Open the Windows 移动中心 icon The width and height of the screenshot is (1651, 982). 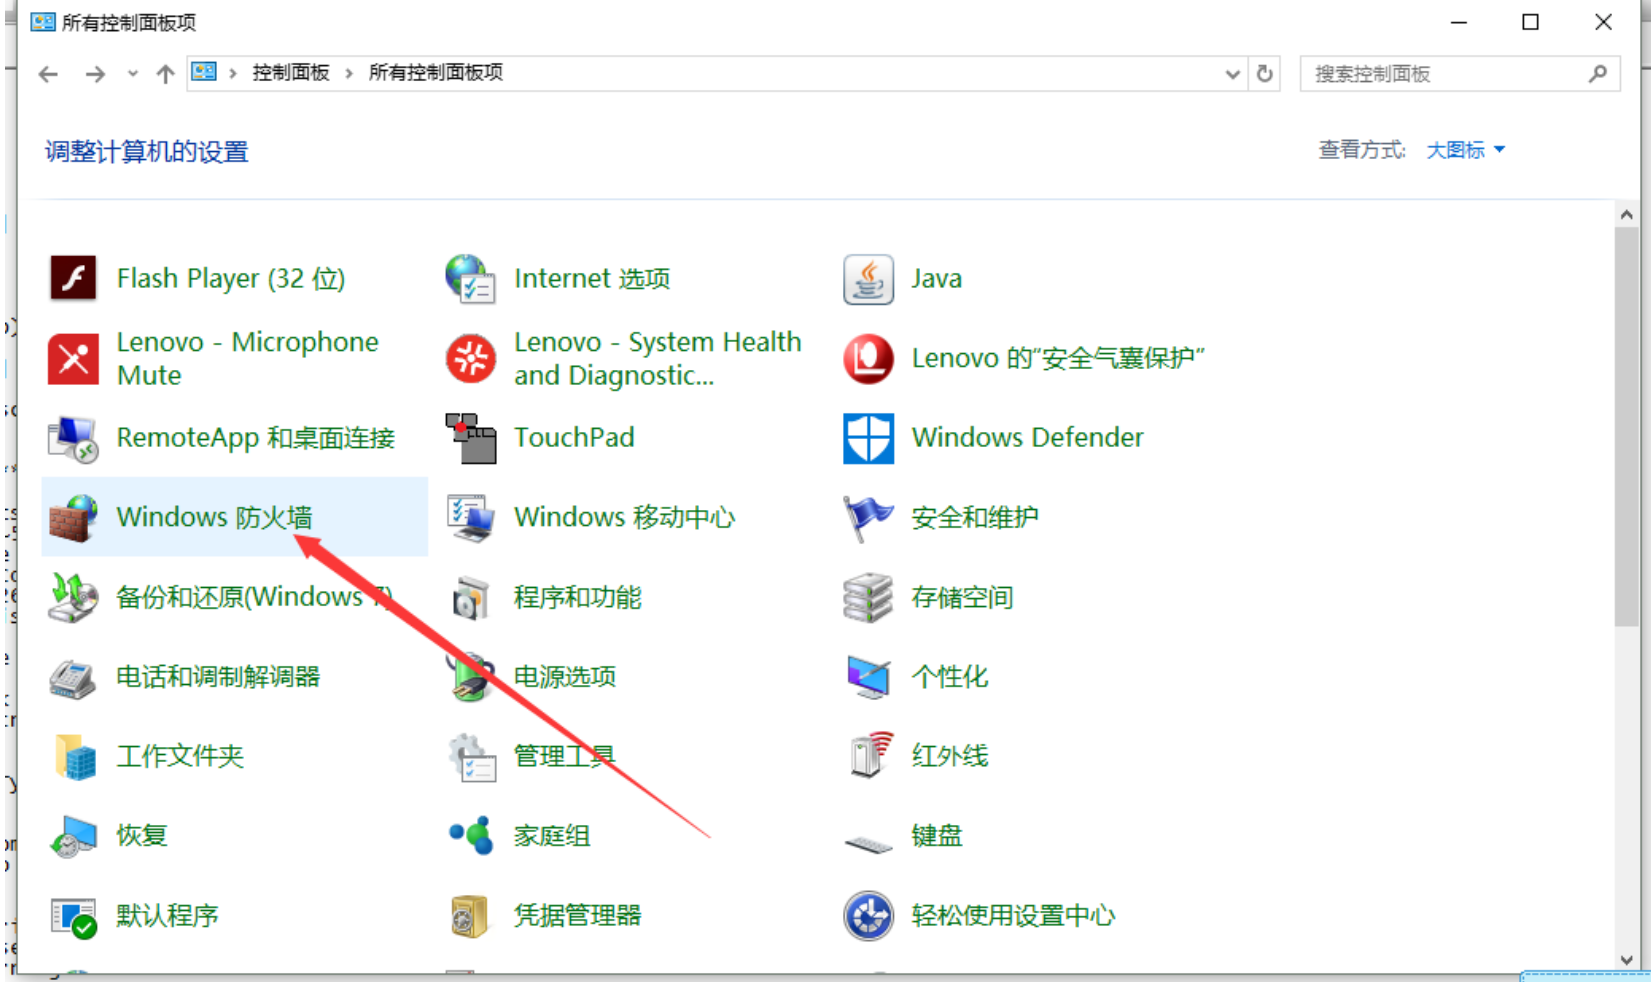tap(470, 517)
